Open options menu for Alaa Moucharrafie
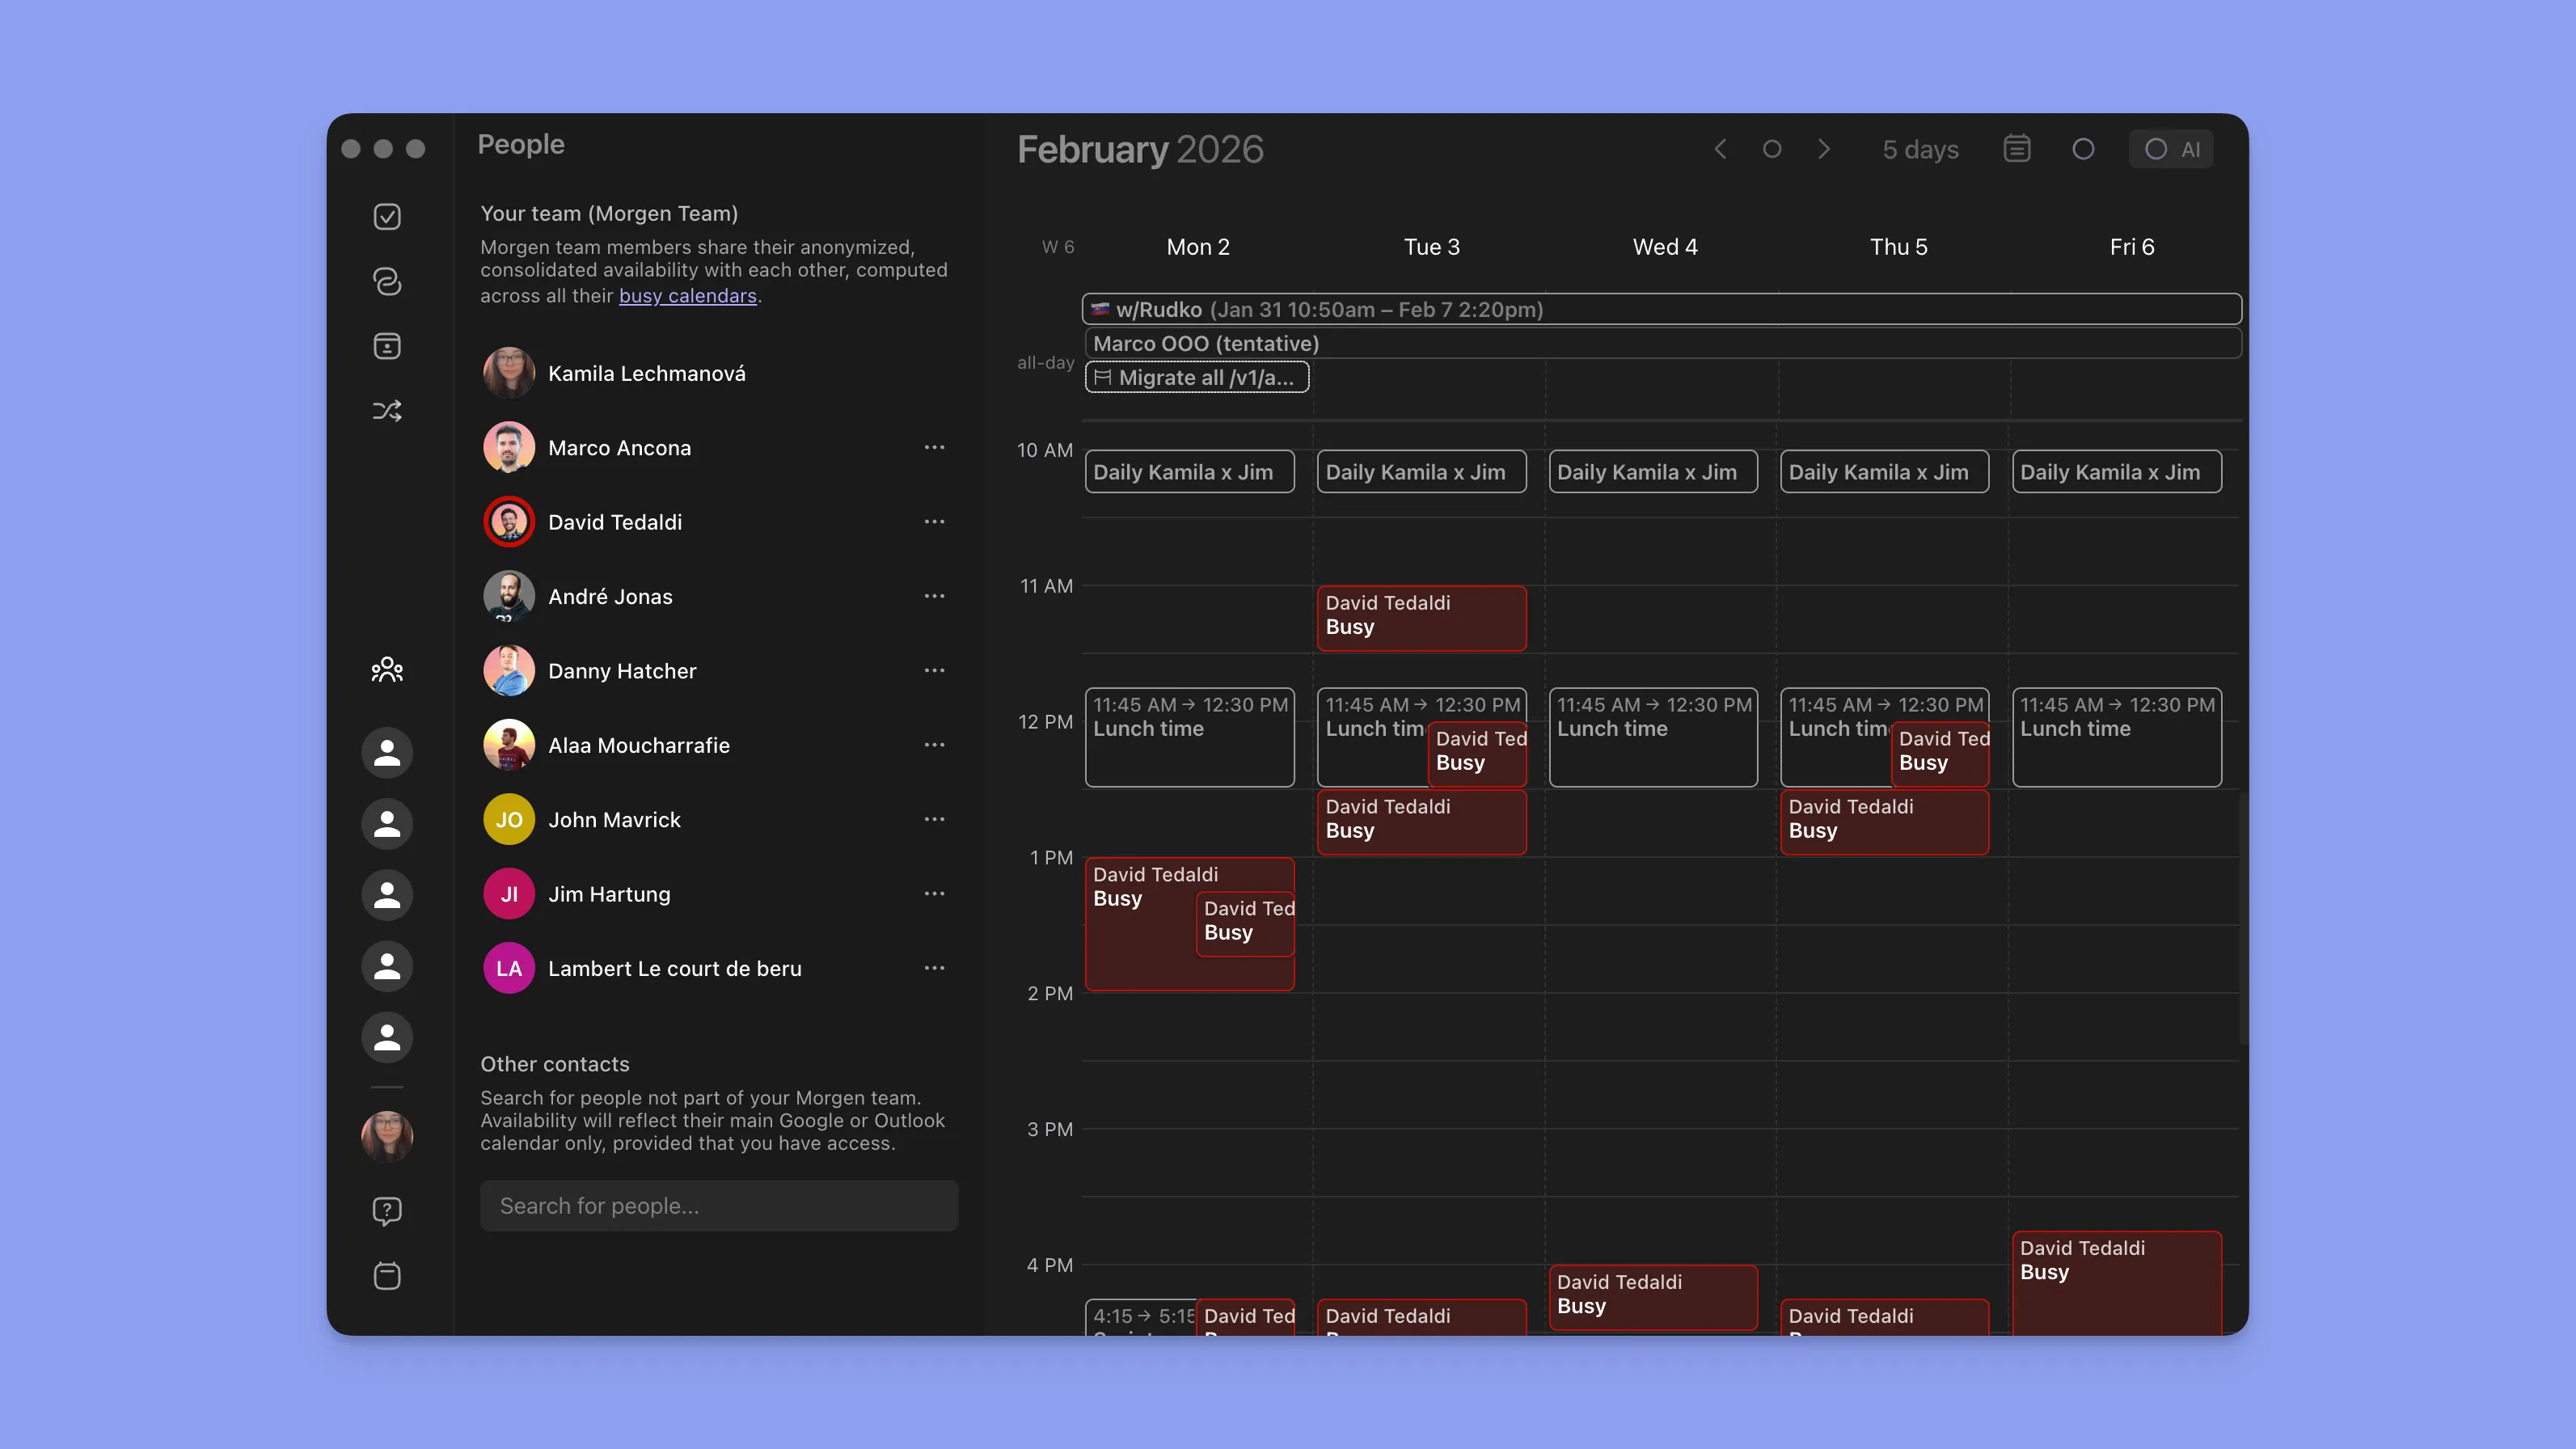Viewport: 2576px width, 1449px height. (x=934, y=744)
